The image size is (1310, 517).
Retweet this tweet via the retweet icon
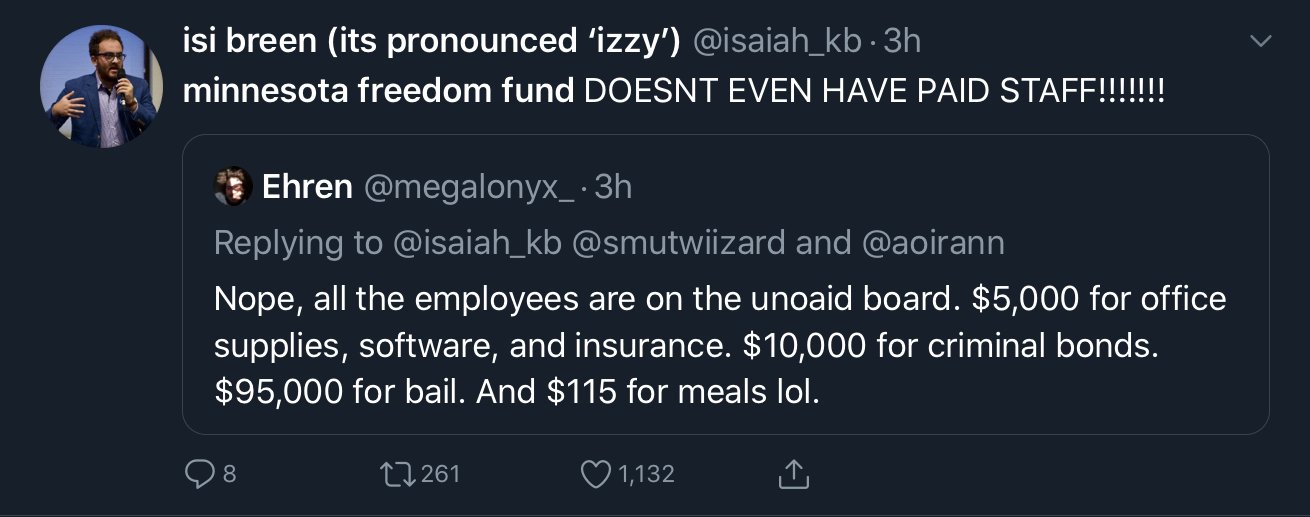click(x=398, y=473)
